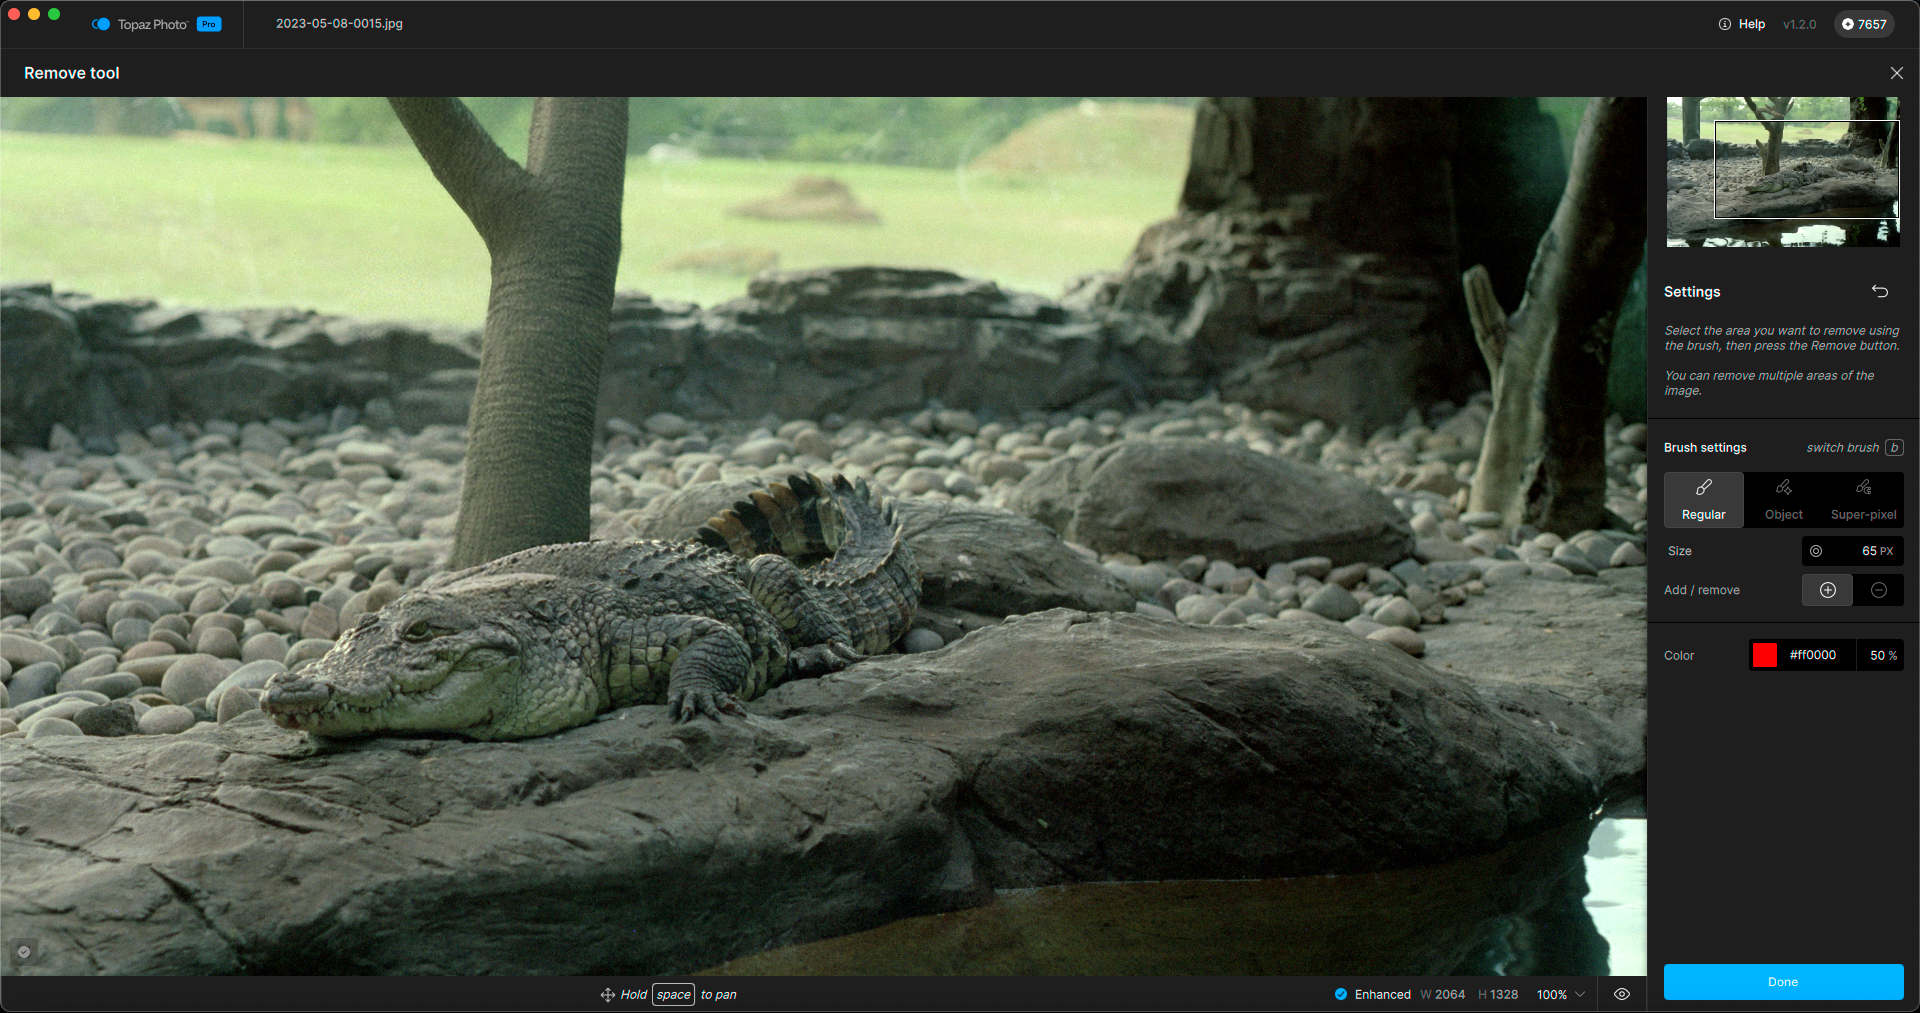Open the red mask color swatch

pos(1765,655)
